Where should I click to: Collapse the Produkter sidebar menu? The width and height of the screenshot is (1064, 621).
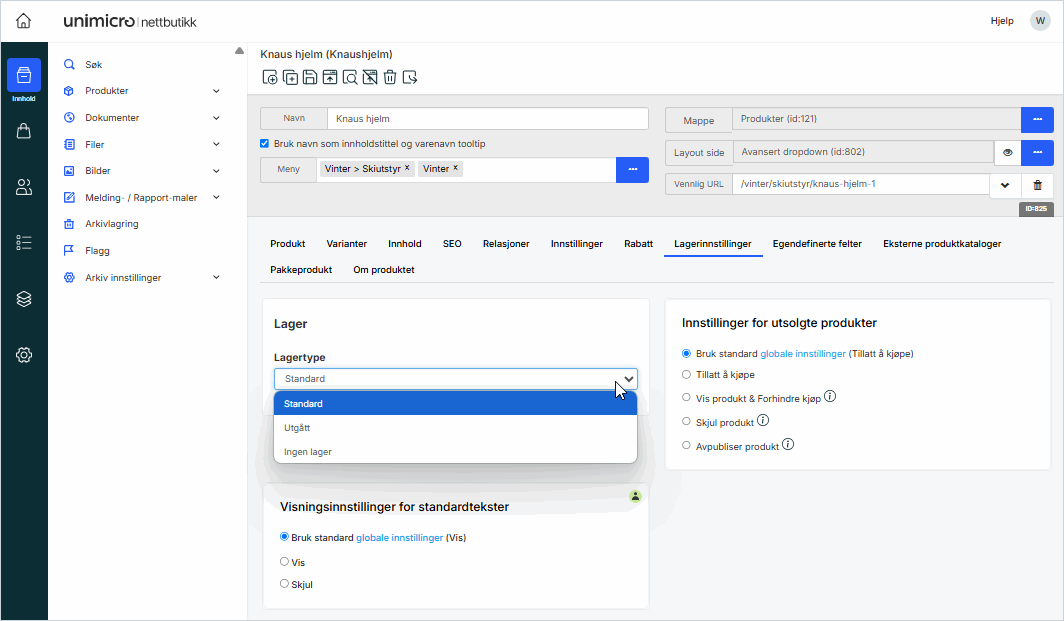(216, 90)
